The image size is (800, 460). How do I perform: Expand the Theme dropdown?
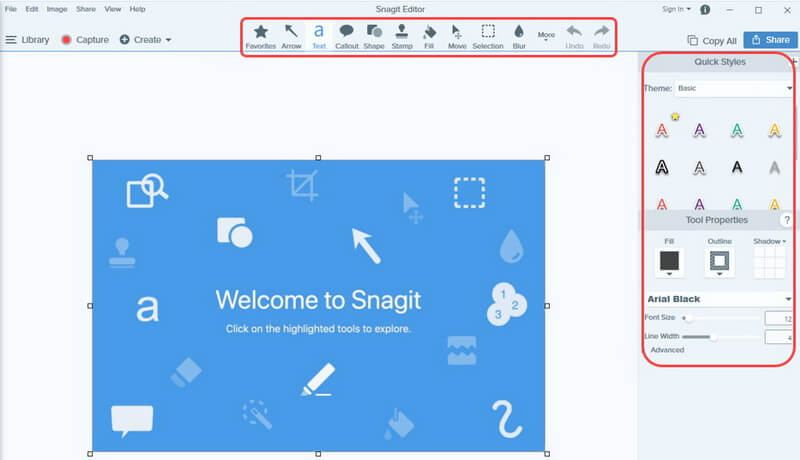(x=735, y=88)
